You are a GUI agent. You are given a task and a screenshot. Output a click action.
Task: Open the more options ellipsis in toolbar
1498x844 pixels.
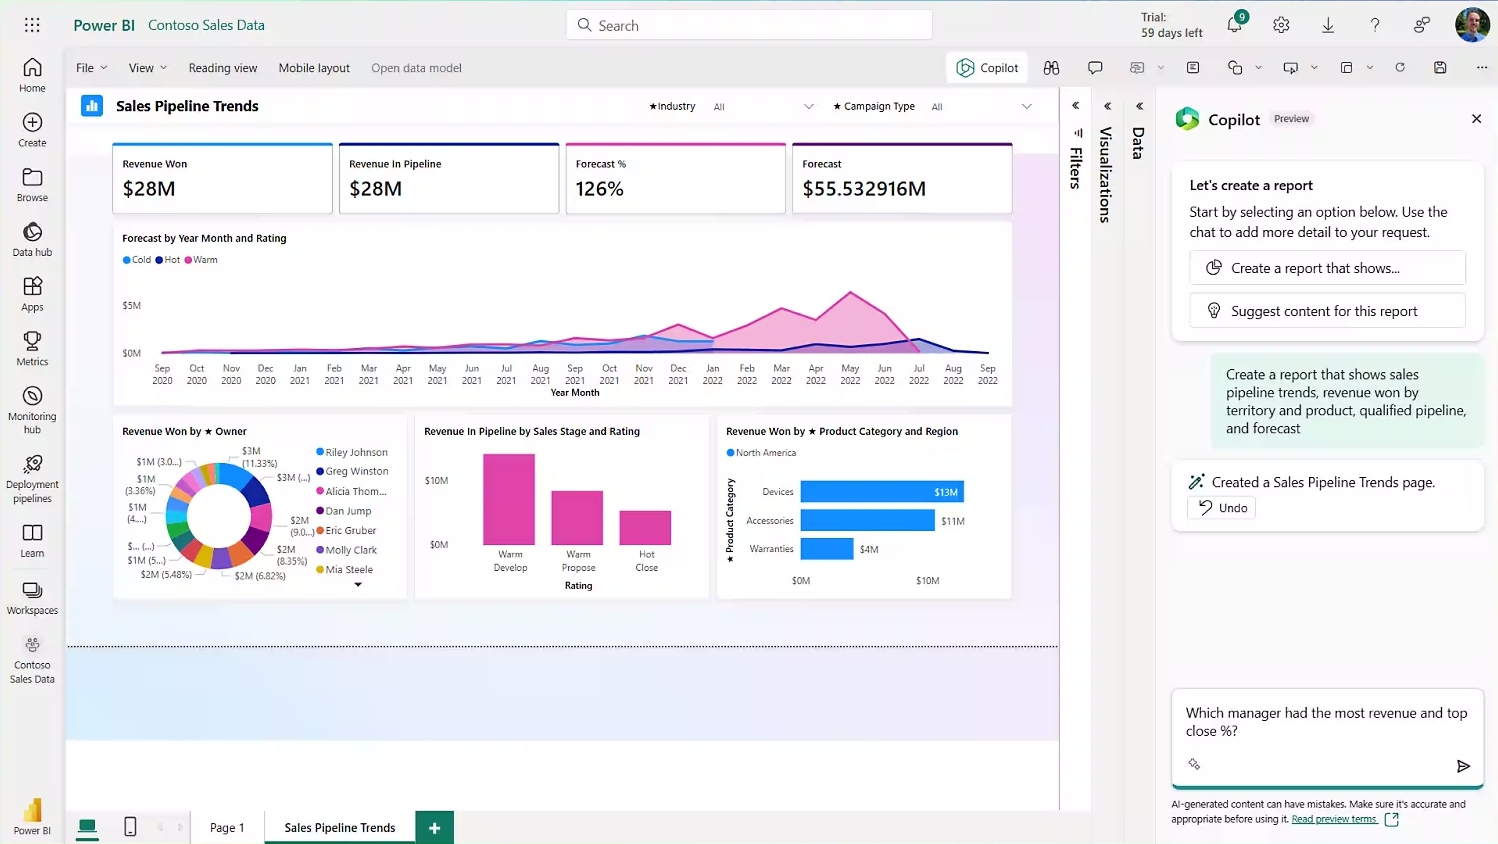(x=1481, y=68)
